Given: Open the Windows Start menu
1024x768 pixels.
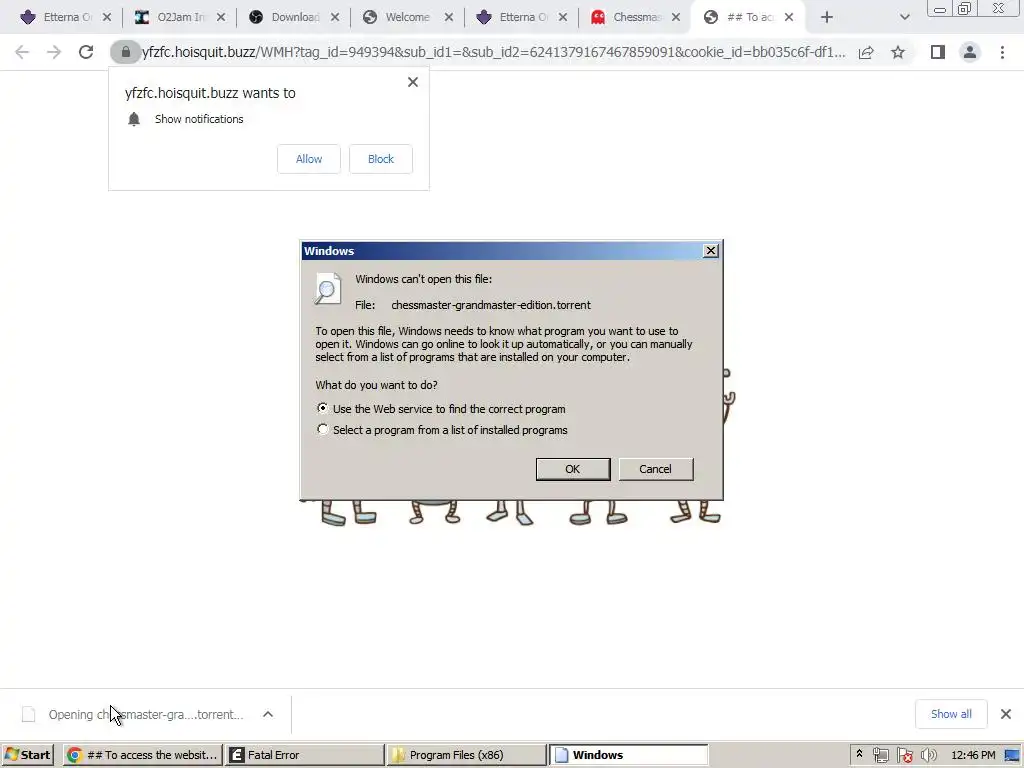Looking at the screenshot, I should click(27, 755).
